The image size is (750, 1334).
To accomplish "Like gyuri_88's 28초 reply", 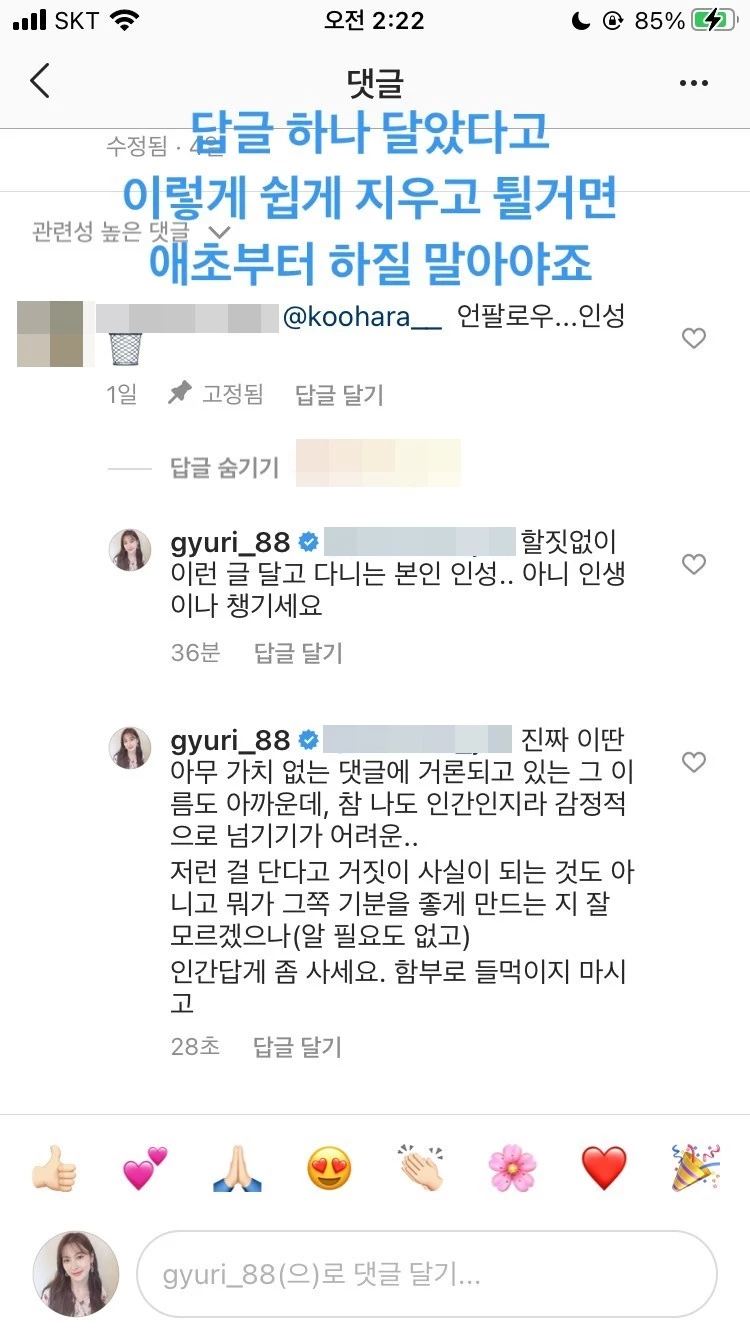I will [x=694, y=763].
